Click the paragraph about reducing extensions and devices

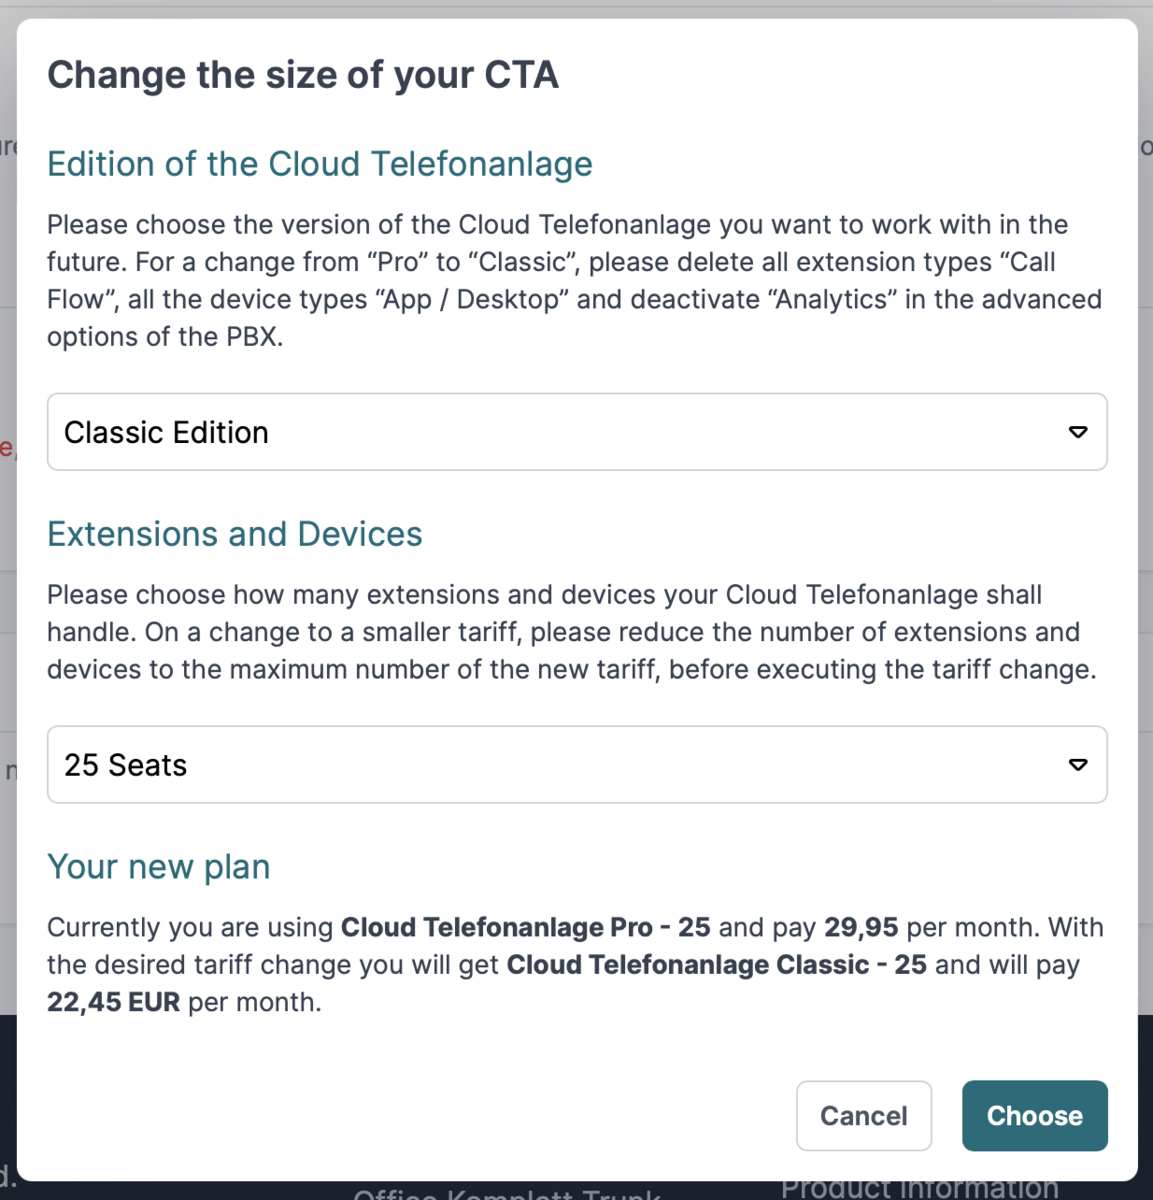(x=572, y=632)
